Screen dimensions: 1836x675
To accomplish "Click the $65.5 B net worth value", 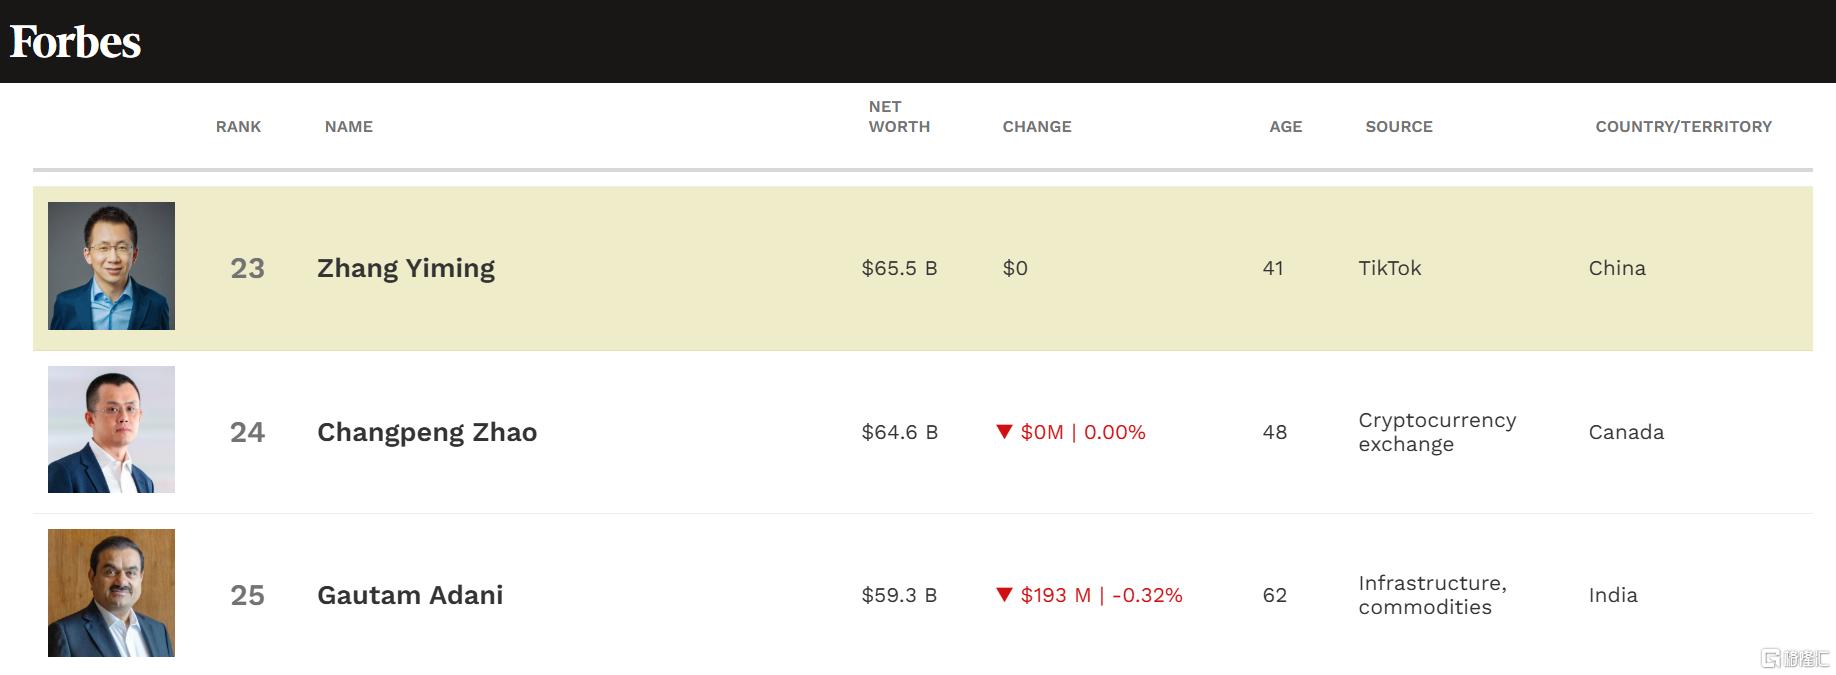I will 899,268.
